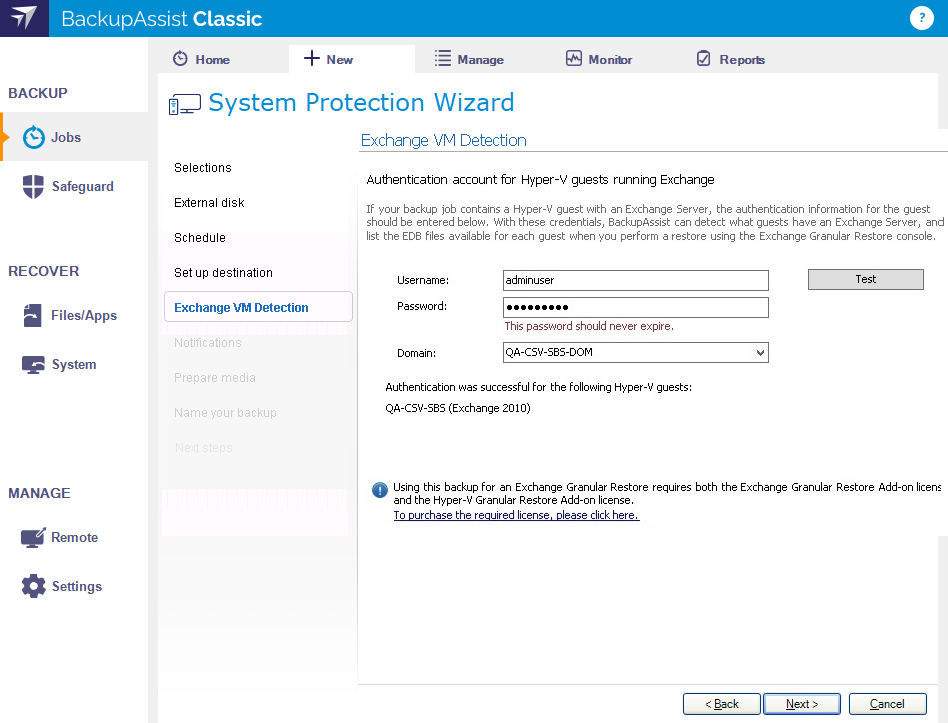Open System recovery in the sidebar
The height and width of the screenshot is (723, 948).
click(74, 365)
